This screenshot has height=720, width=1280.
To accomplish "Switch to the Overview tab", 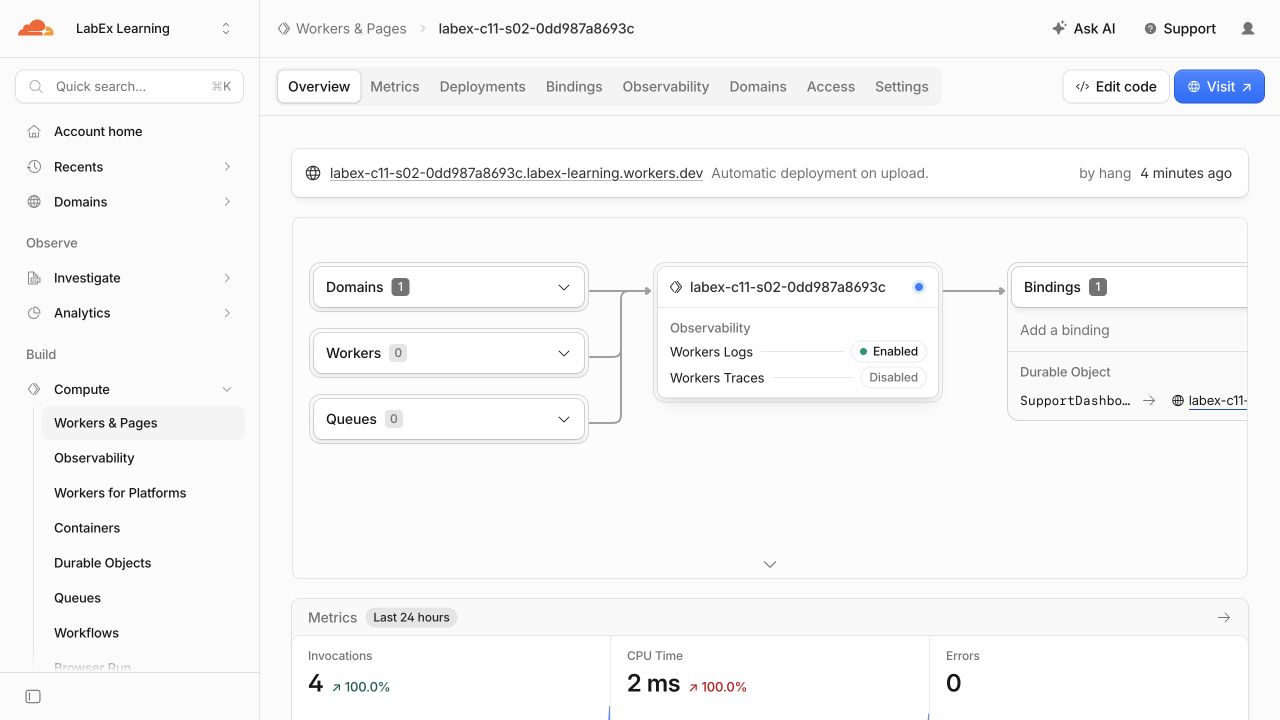I will [x=319, y=86].
